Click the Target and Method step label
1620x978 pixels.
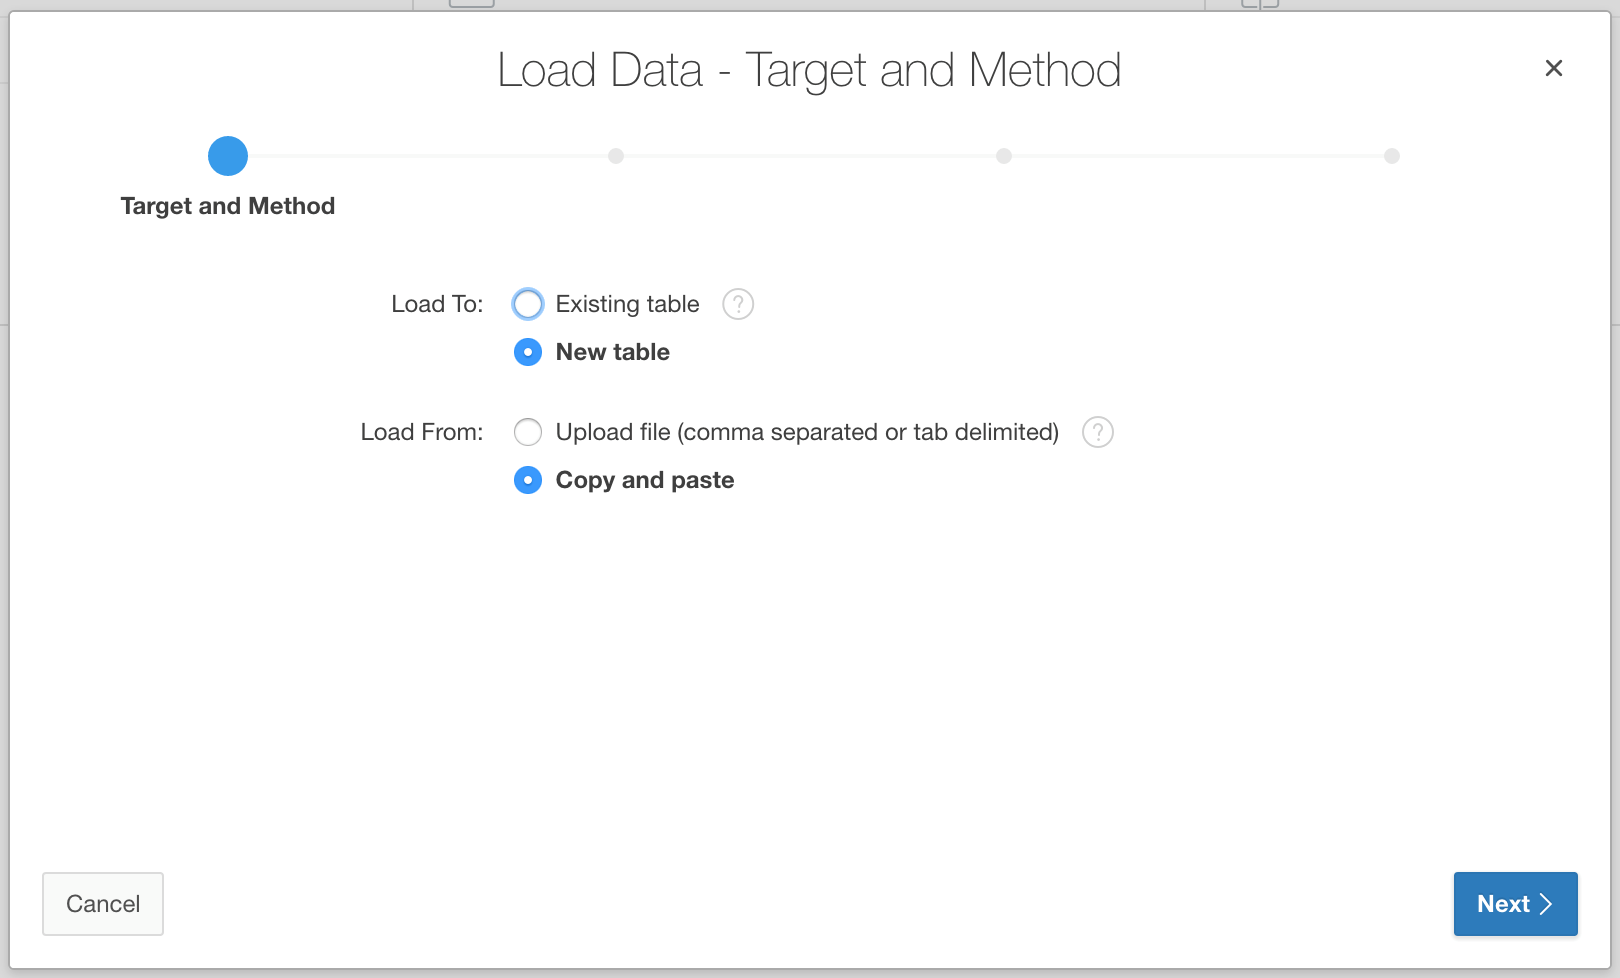(228, 206)
